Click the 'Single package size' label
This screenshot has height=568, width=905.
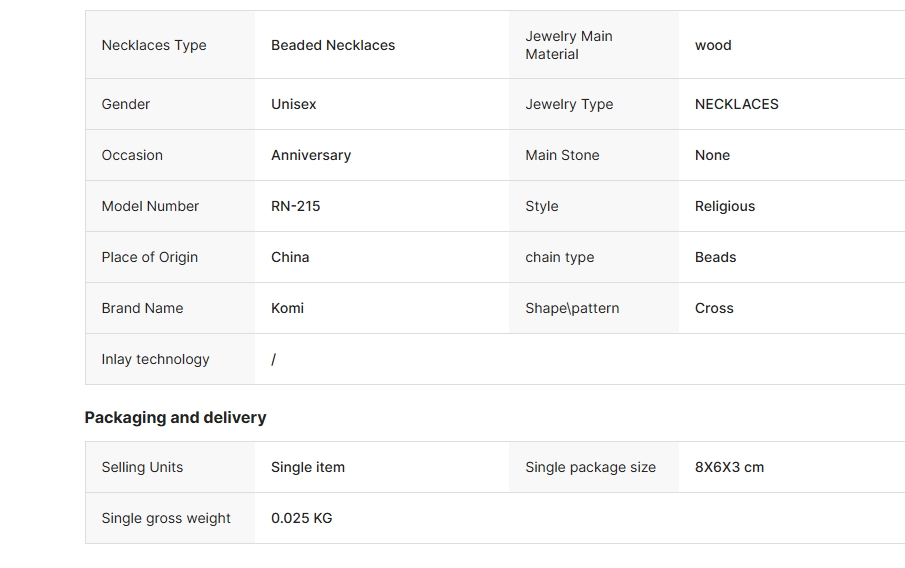pos(590,467)
